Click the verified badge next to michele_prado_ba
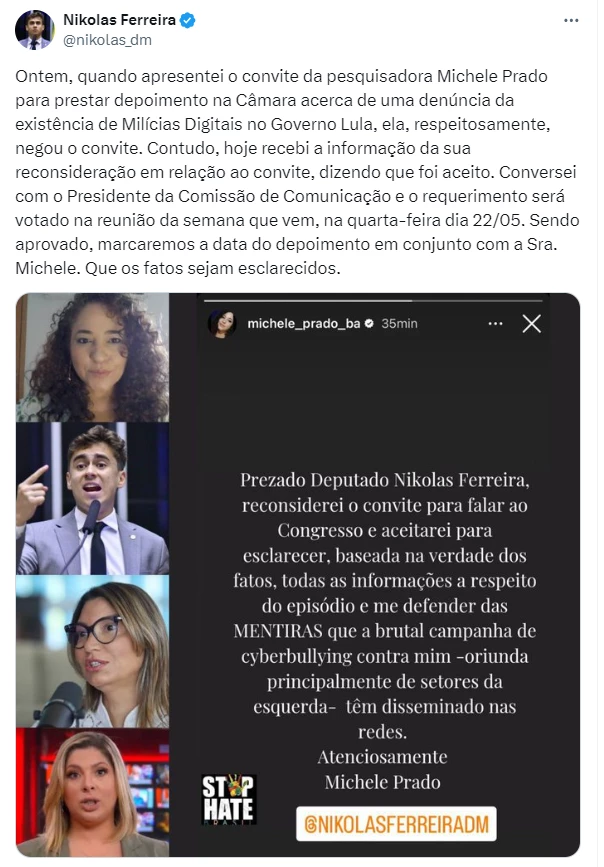The width and height of the screenshot is (604, 867). pyautogui.click(x=369, y=323)
